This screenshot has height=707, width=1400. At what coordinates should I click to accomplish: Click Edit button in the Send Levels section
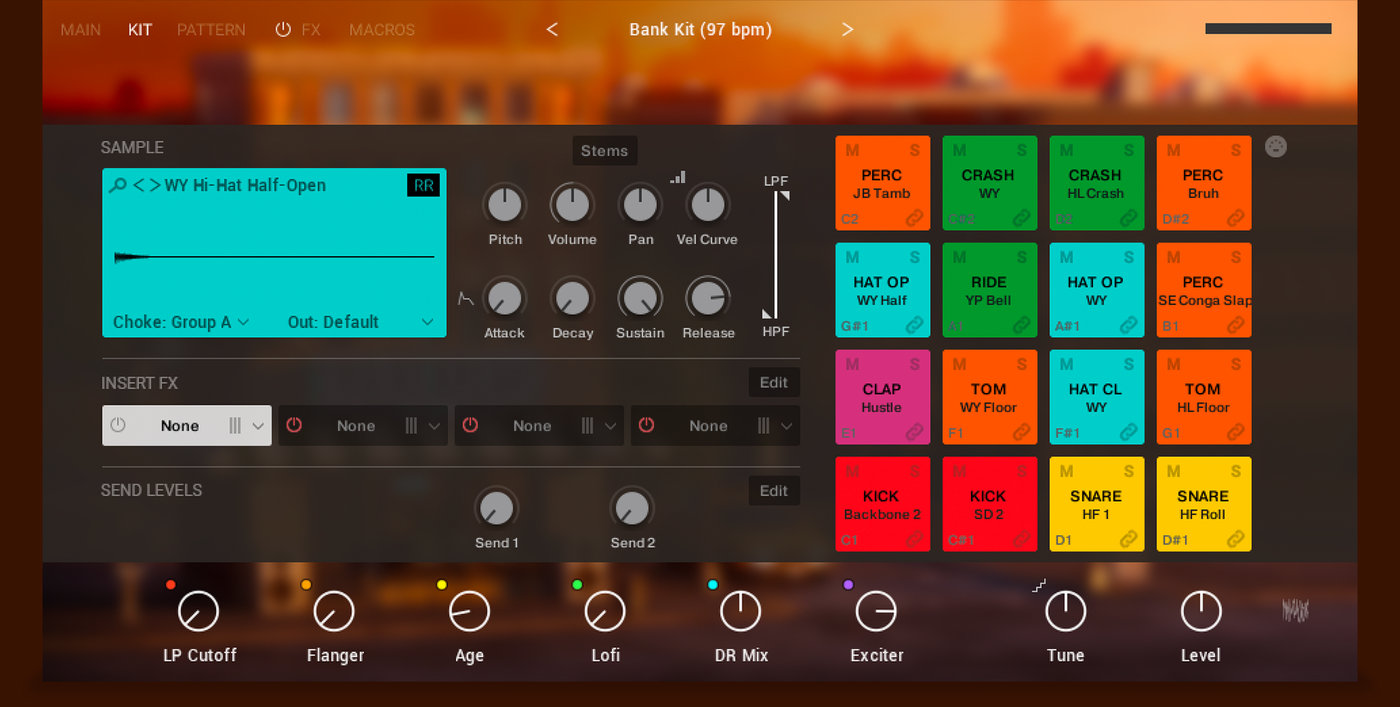[774, 491]
